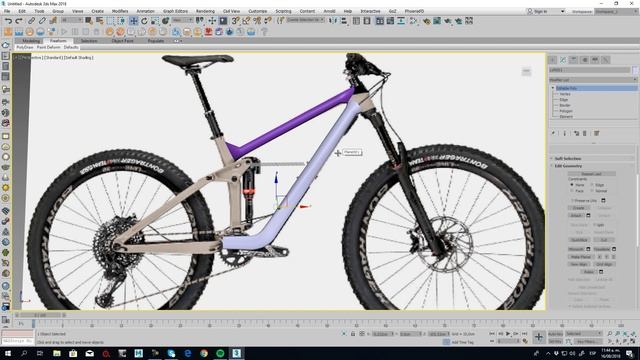Click Play Animation button
Viewport: 640px width, 360px height.
(508, 334)
